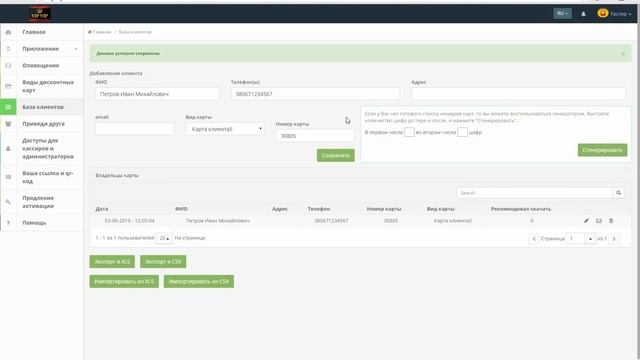Open the Вид карты dropdown

pos(224,129)
